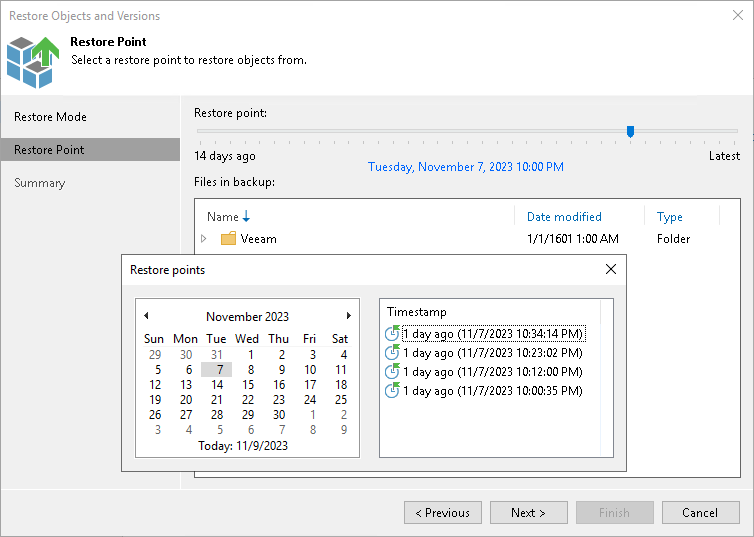Click the Name column sort arrow
Image resolution: width=754 pixels, height=537 pixels.
pos(246,216)
